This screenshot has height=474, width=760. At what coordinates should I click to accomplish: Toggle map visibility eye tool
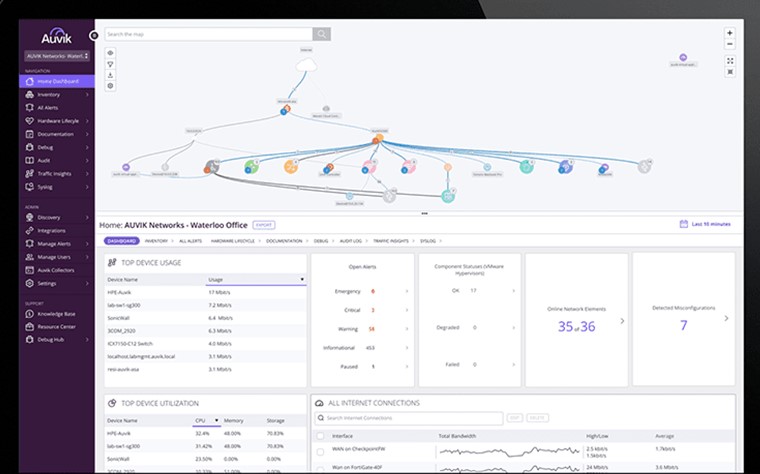111,53
